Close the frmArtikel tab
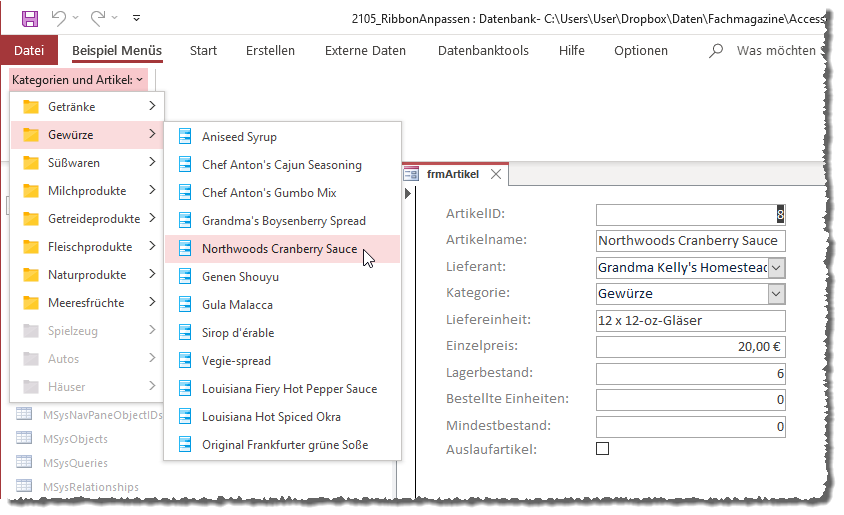 click(x=496, y=174)
